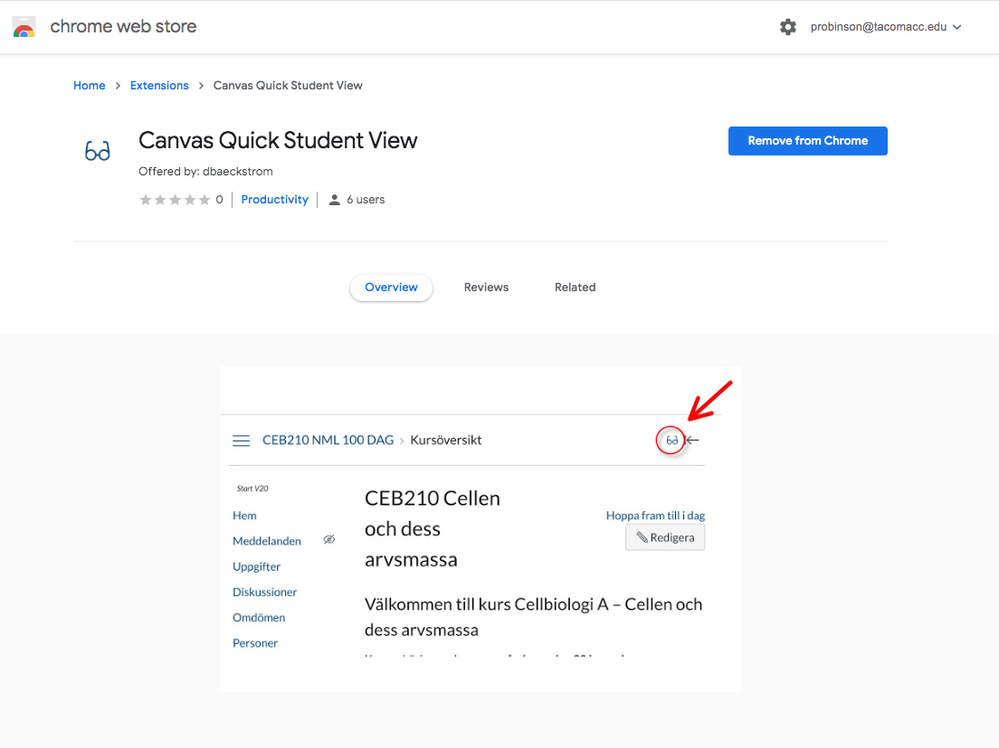Toggle the crossed-eye icon beside Meddelanden

click(329, 540)
